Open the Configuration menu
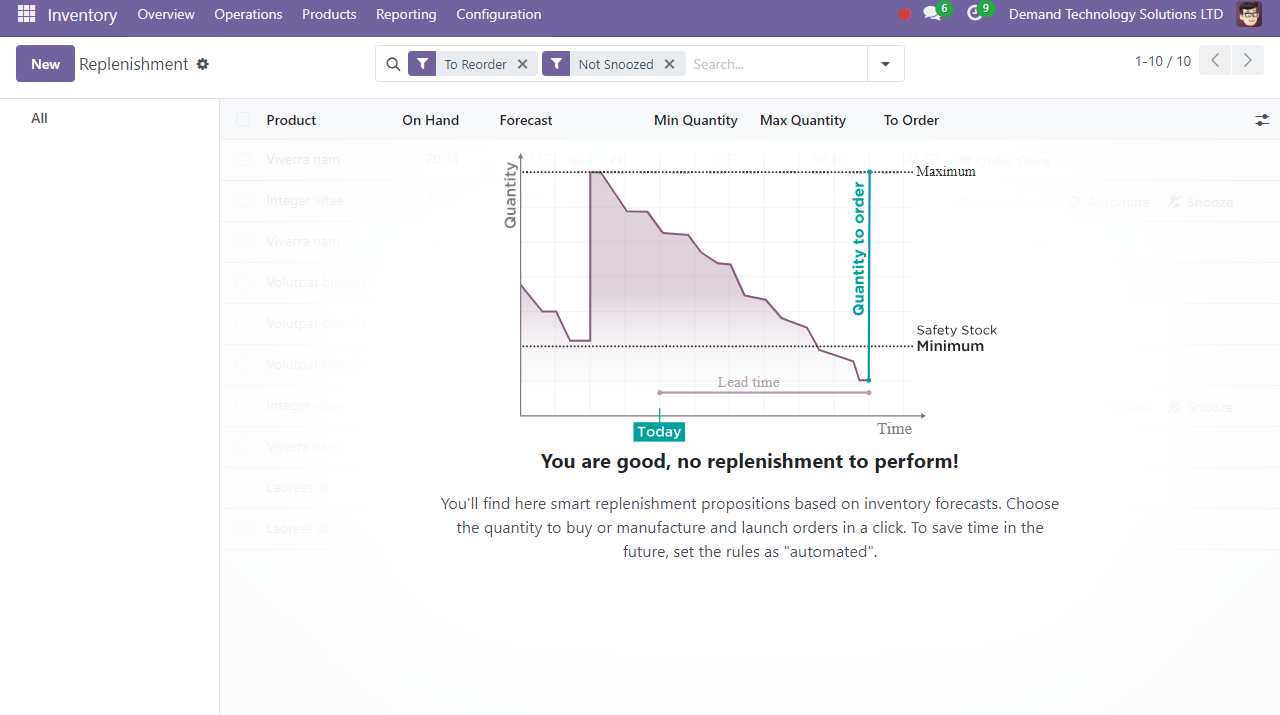This screenshot has width=1280, height=715. click(x=498, y=14)
